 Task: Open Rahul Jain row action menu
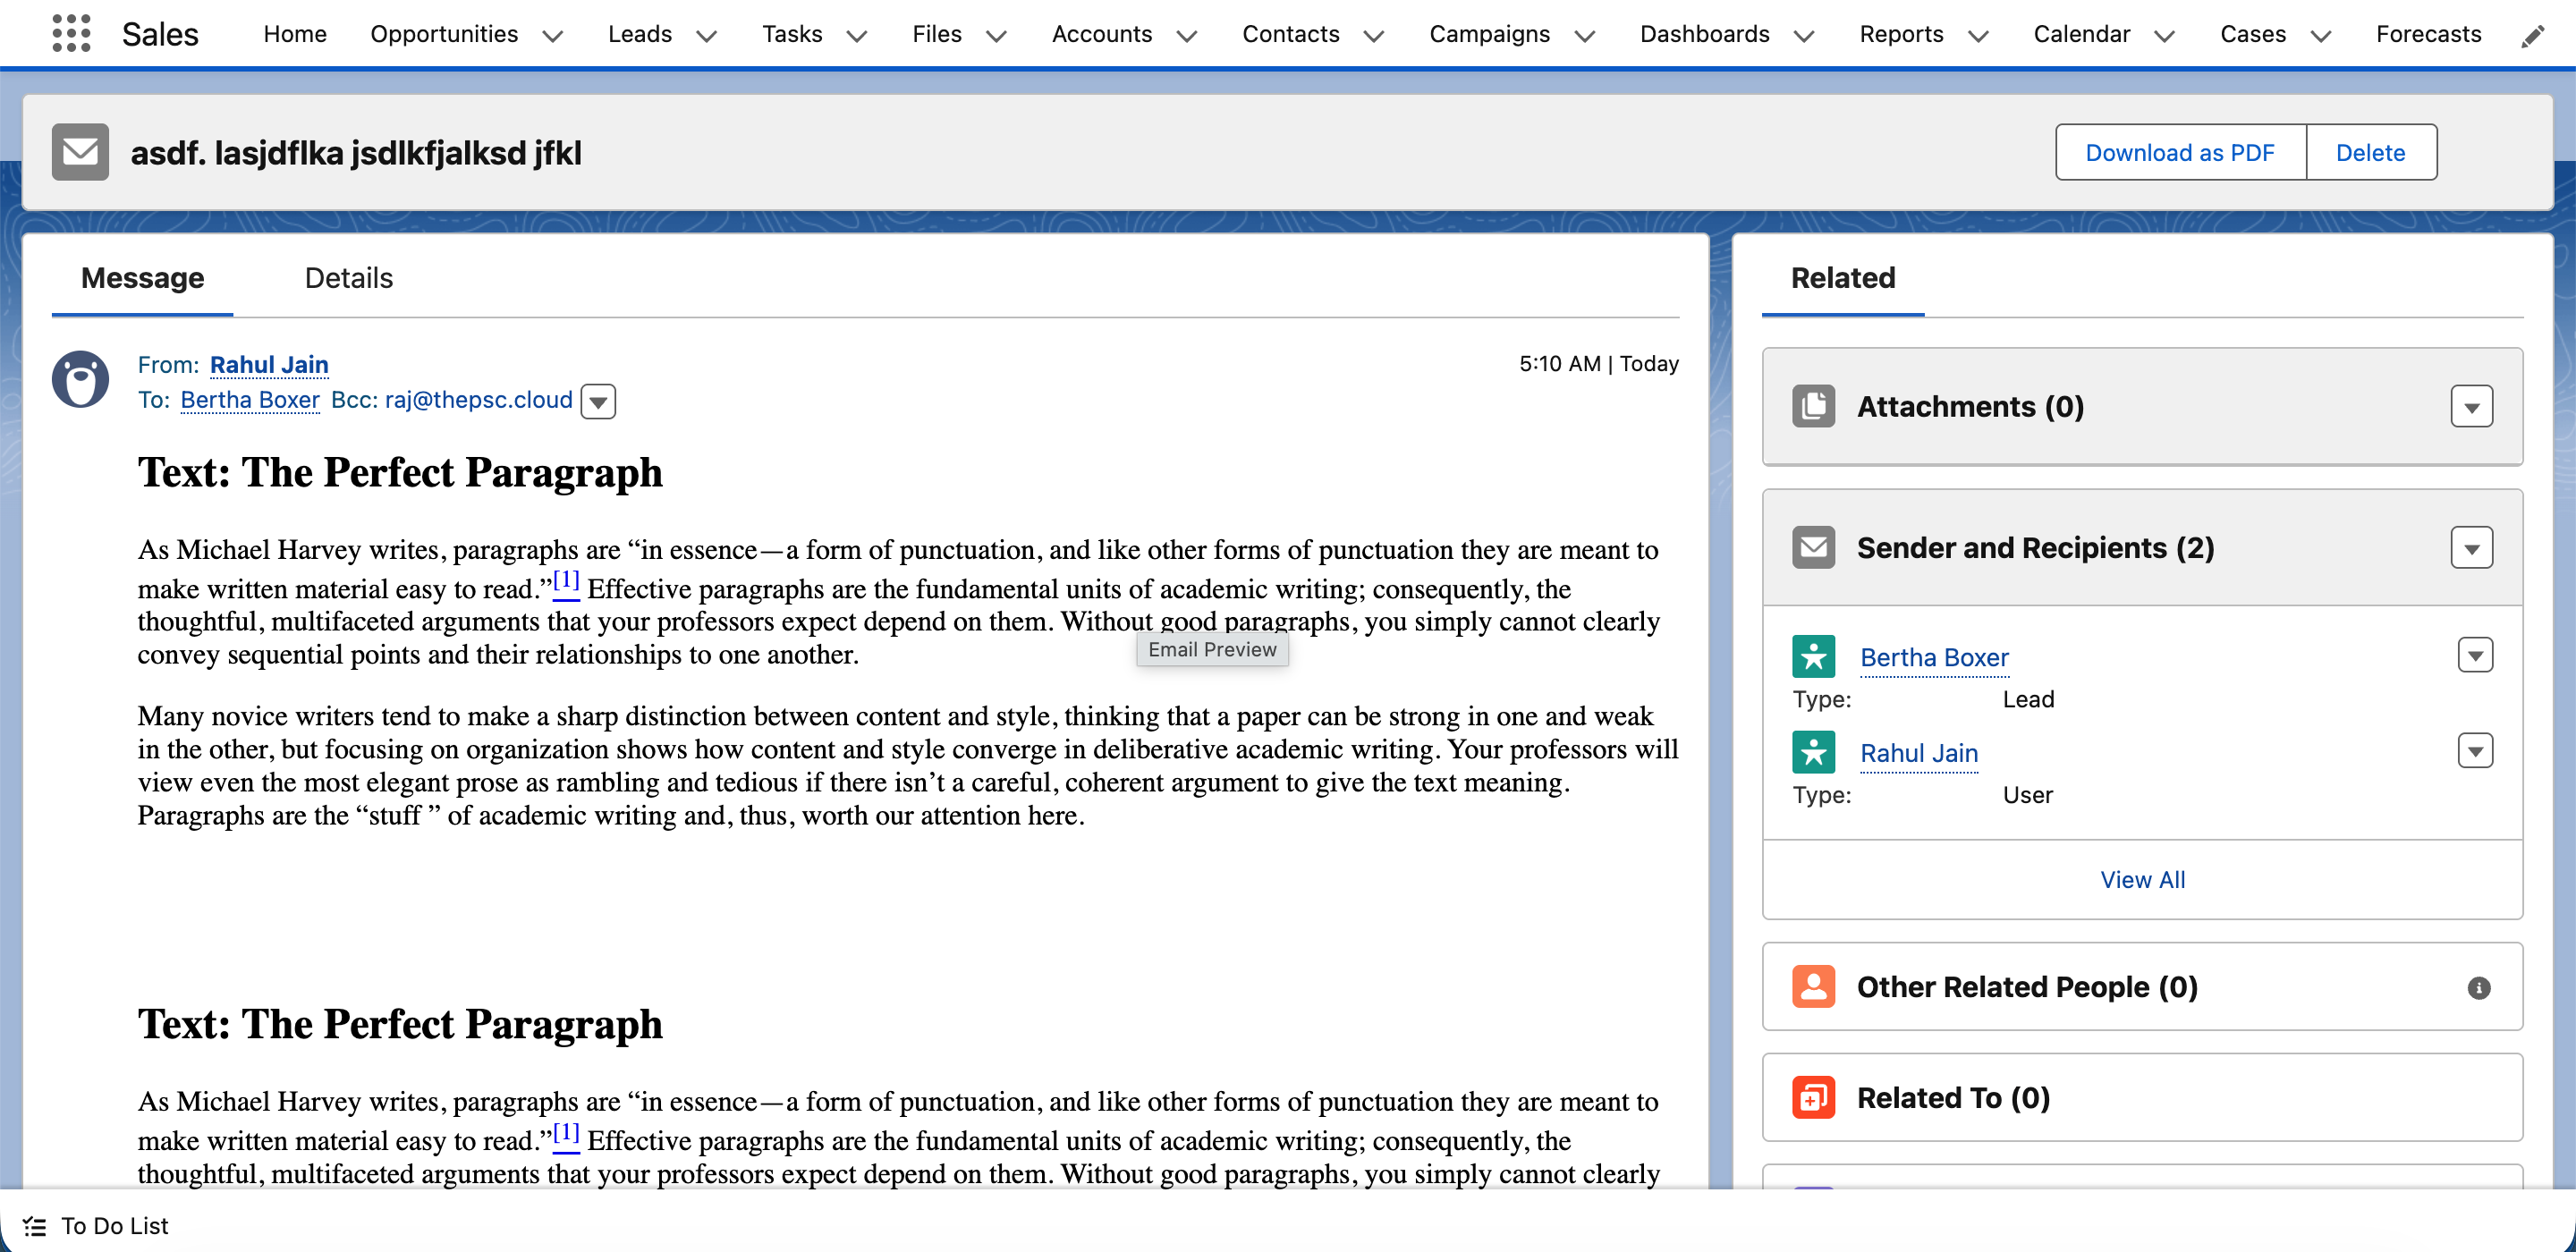(2474, 751)
